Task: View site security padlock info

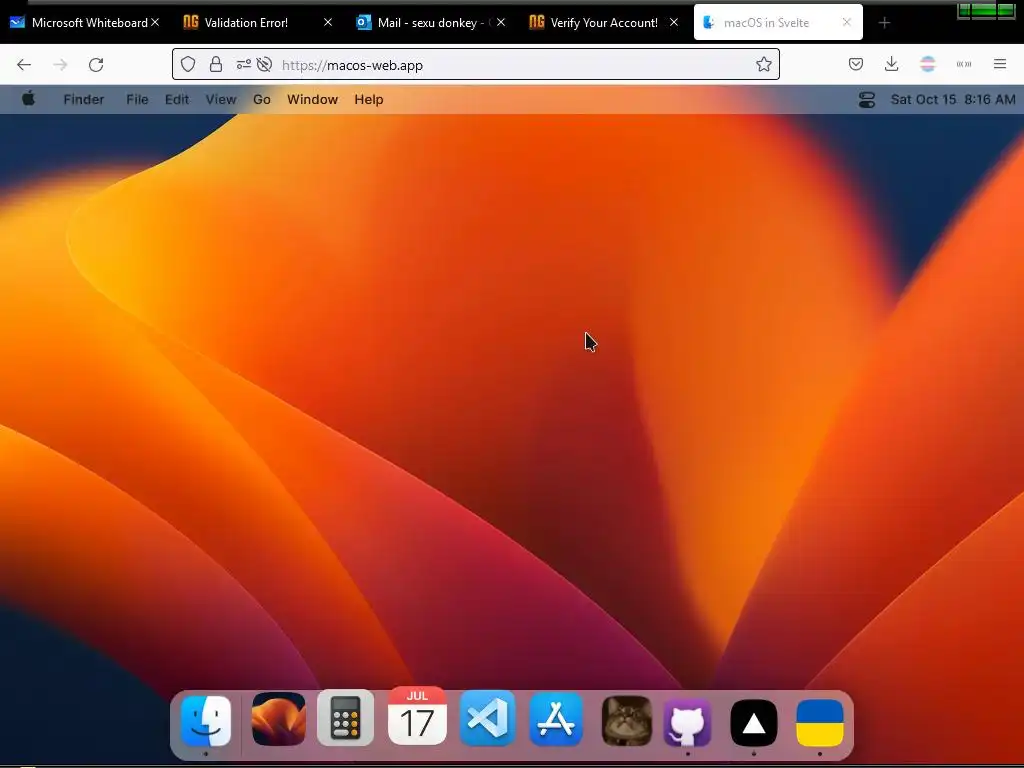Action: click(x=216, y=65)
